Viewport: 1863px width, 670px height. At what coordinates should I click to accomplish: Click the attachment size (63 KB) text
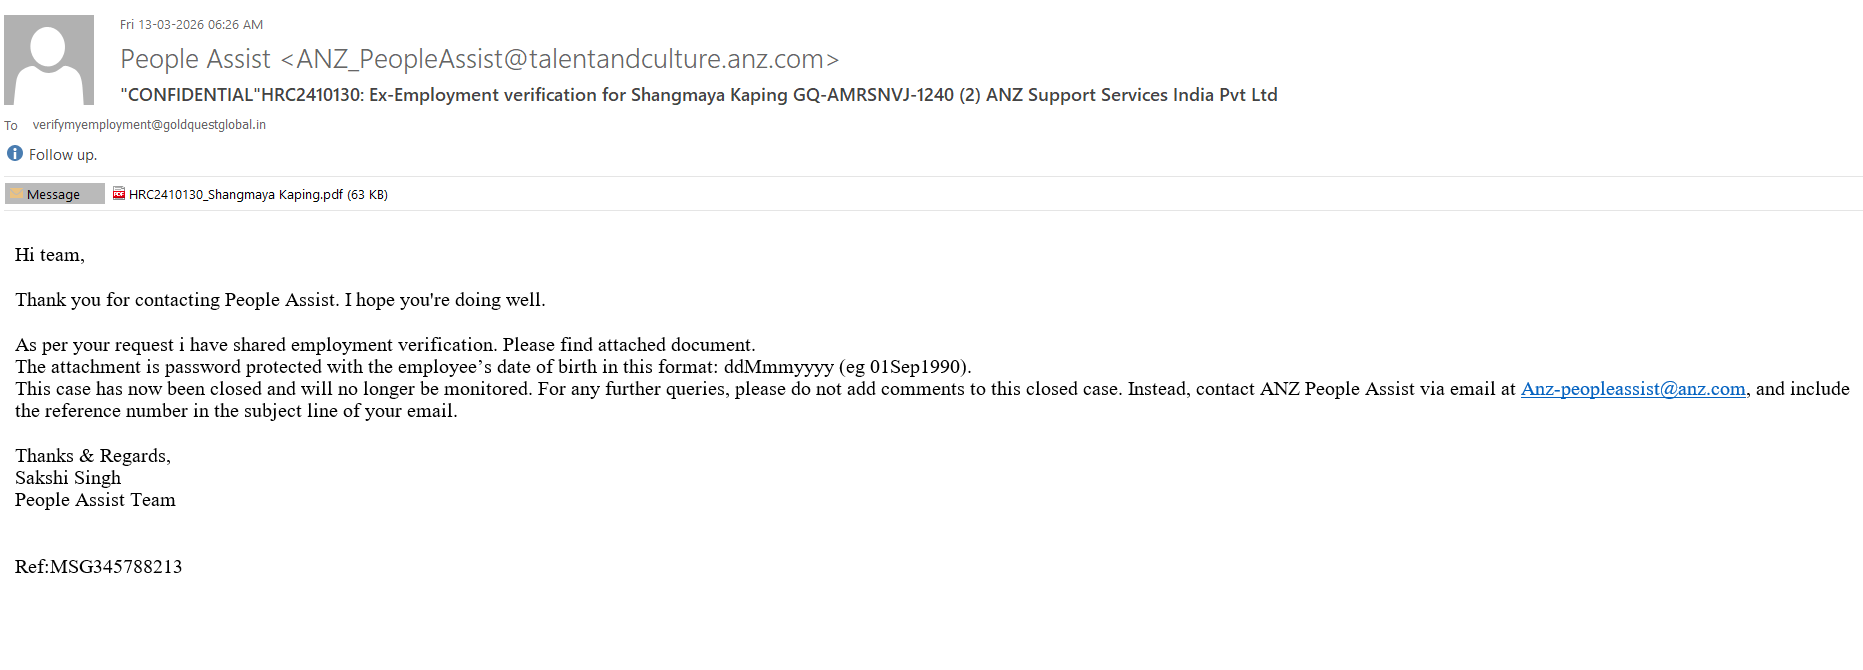coord(368,195)
